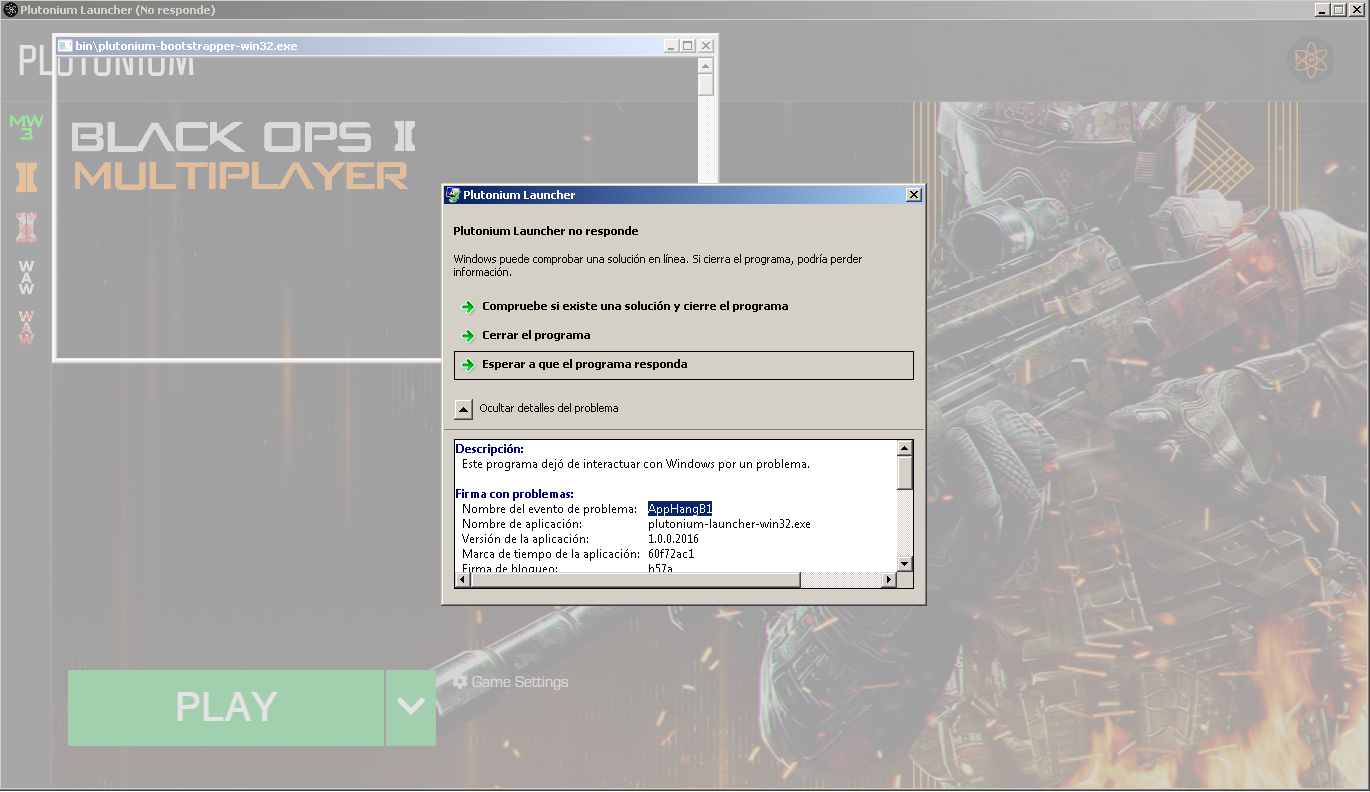Image resolution: width=1370 pixels, height=792 pixels.
Task: Click details horizontal scrollbar right arrow
Action: pyautogui.click(x=888, y=580)
